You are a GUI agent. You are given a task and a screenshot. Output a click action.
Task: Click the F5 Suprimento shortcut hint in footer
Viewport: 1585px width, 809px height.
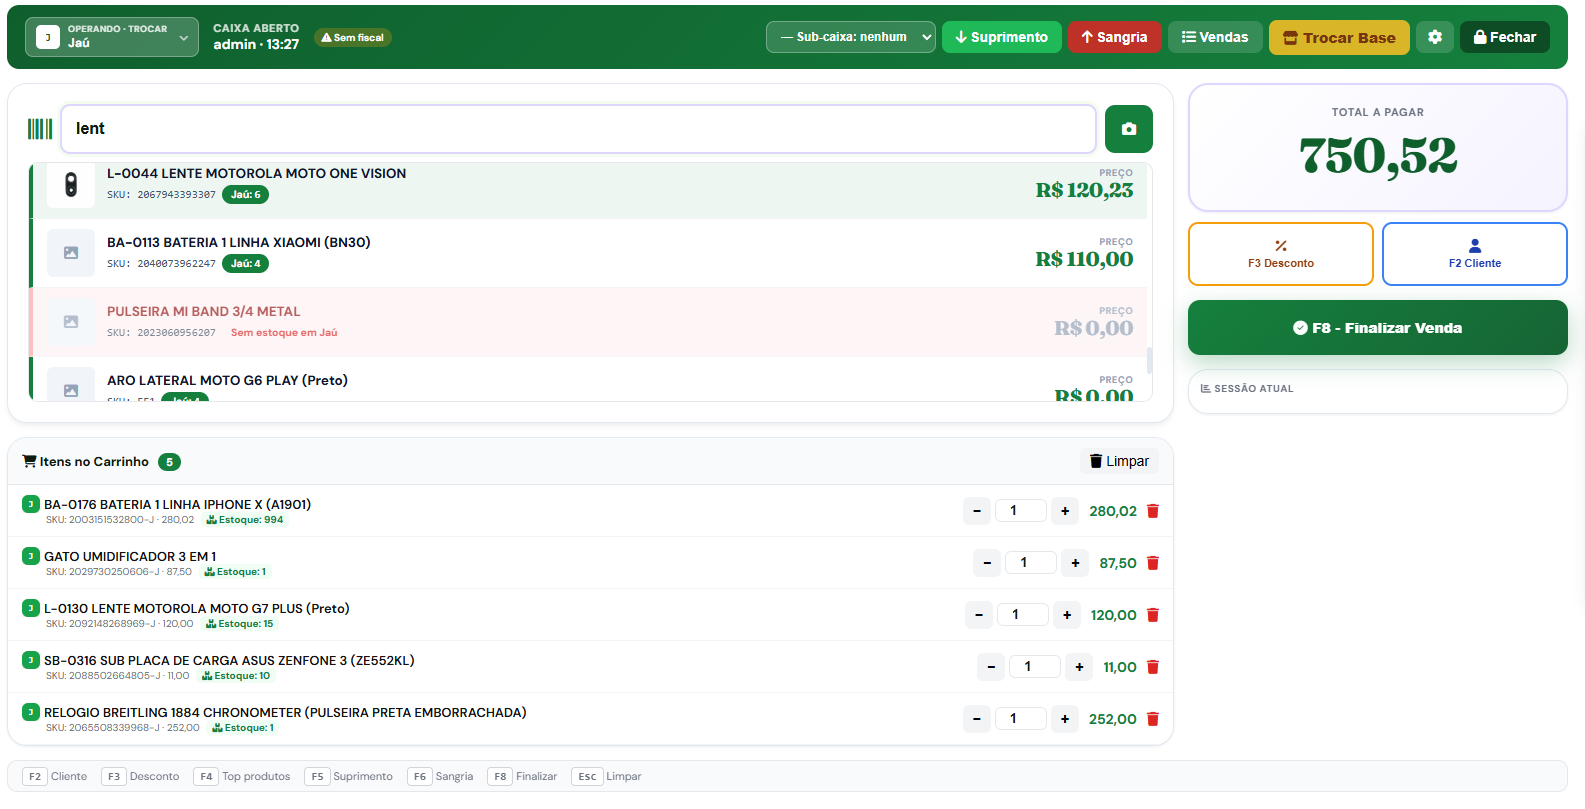[349, 777]
